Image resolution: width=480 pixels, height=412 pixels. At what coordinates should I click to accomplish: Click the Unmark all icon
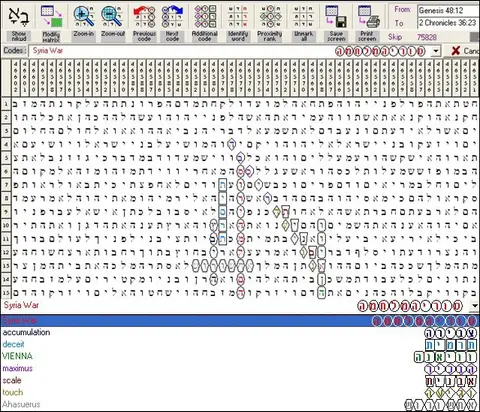tap(303, 16)
